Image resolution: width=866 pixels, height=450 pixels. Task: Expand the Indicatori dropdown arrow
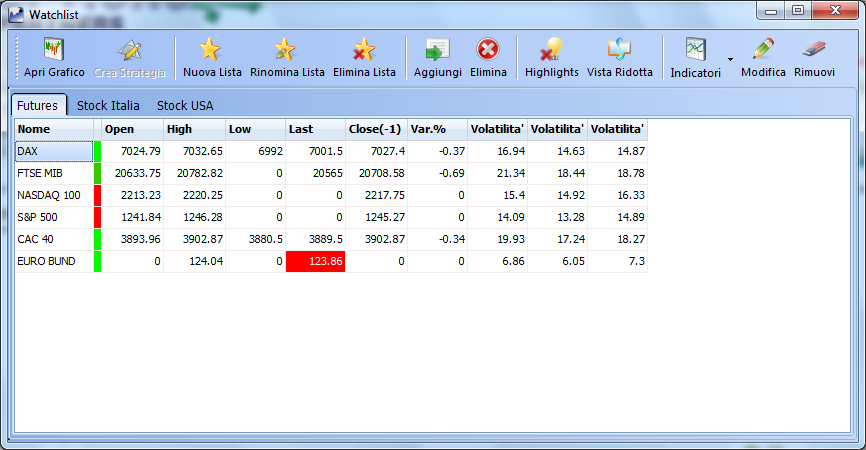730,59
